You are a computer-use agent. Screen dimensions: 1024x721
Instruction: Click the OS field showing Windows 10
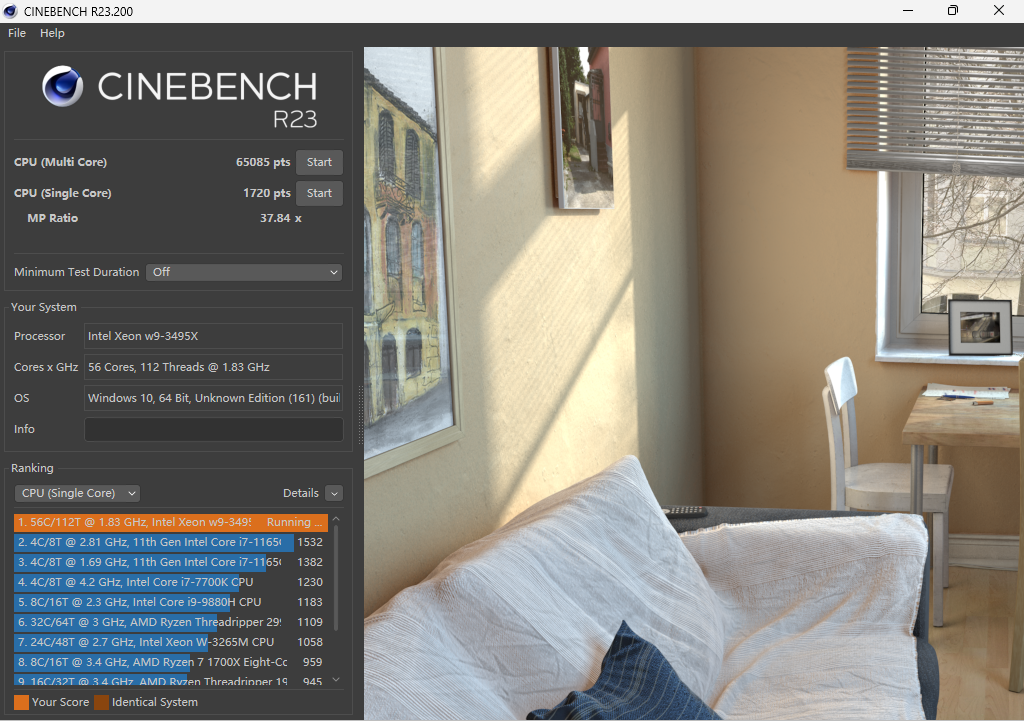tap(214, 398)
